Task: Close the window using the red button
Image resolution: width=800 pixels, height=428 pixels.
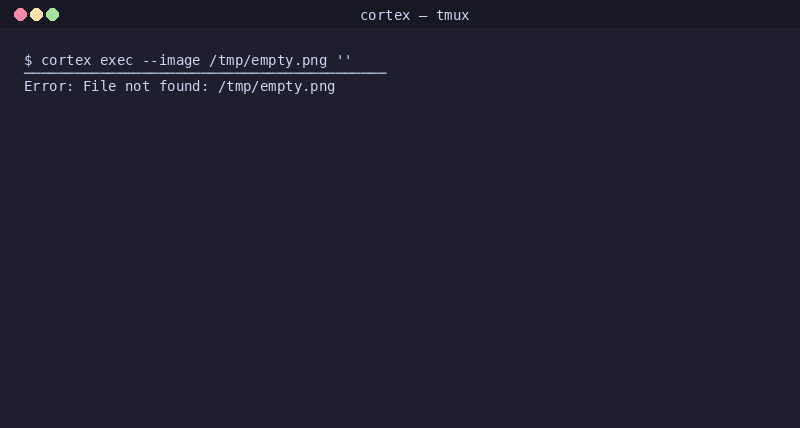Action: click(x=20, y=15)
